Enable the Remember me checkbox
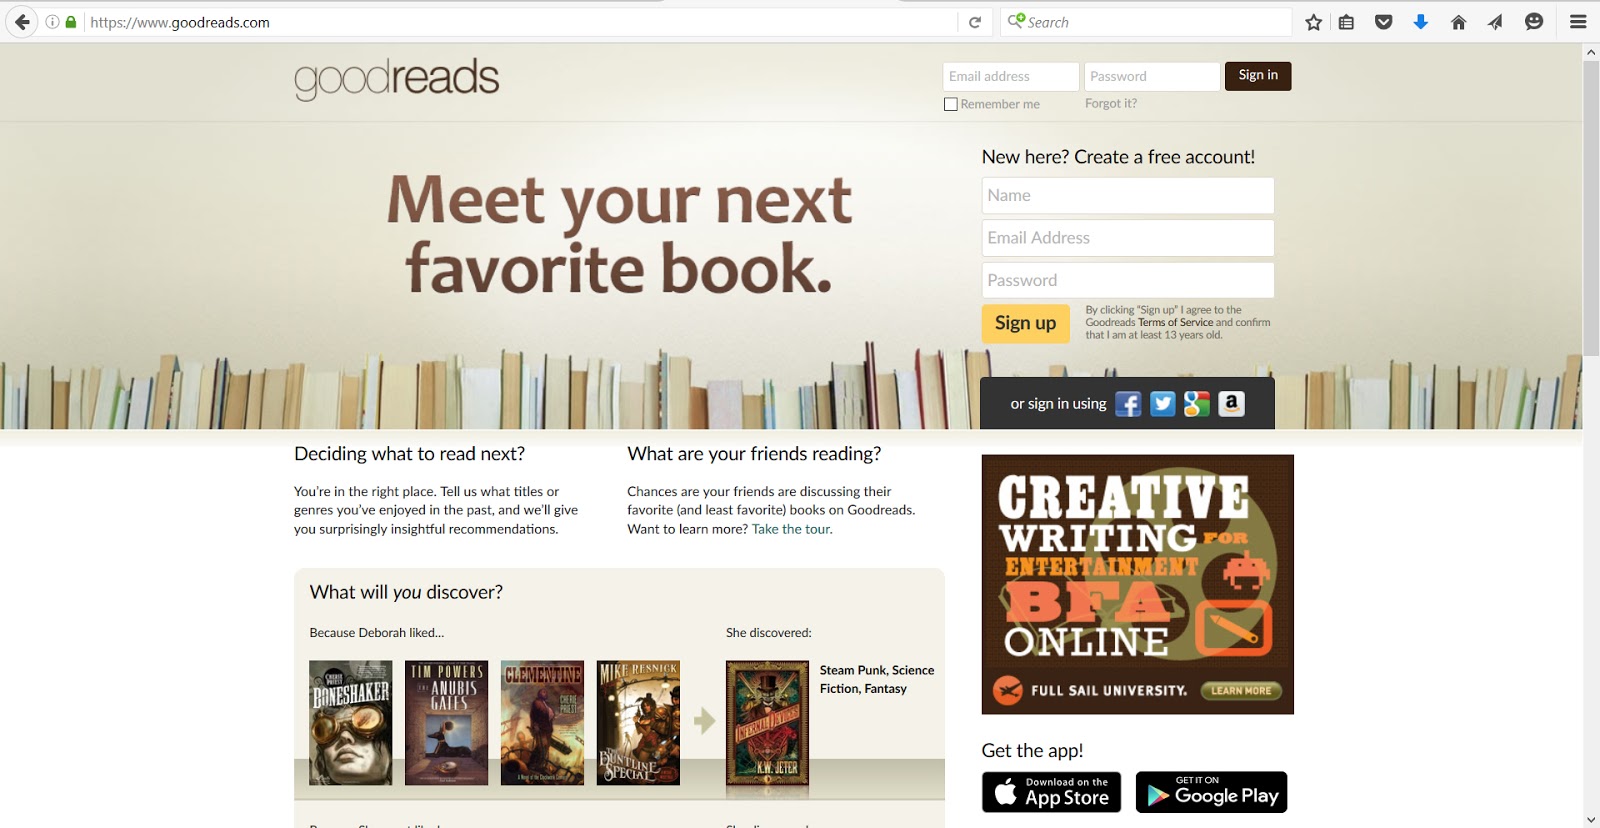Viewport: 1600px width, 828px height. click(951, 104)
